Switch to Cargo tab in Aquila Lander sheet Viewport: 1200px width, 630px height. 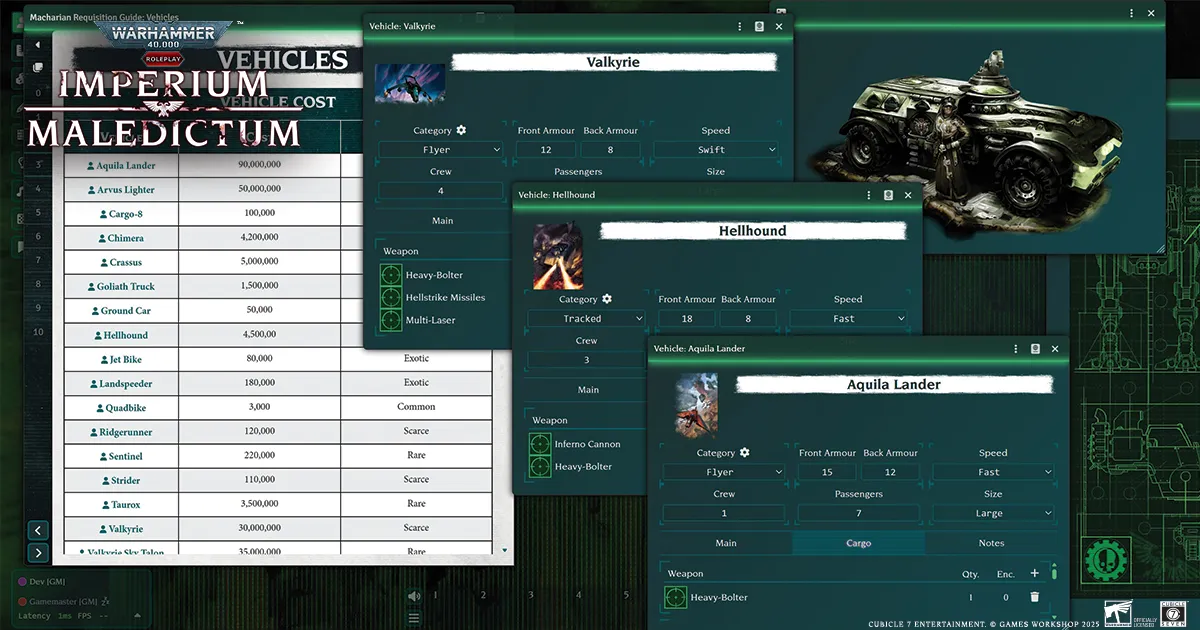tap(858, 543)
